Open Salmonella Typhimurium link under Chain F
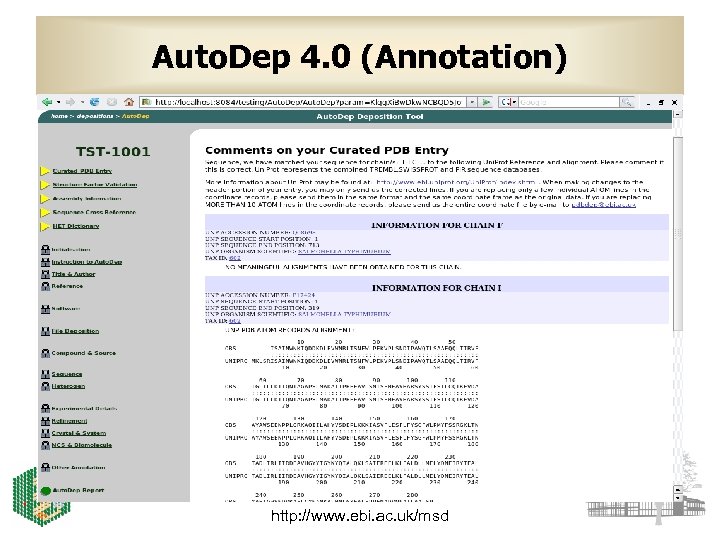Viewport: 720px width, 540px height. [x=344, y=252]
